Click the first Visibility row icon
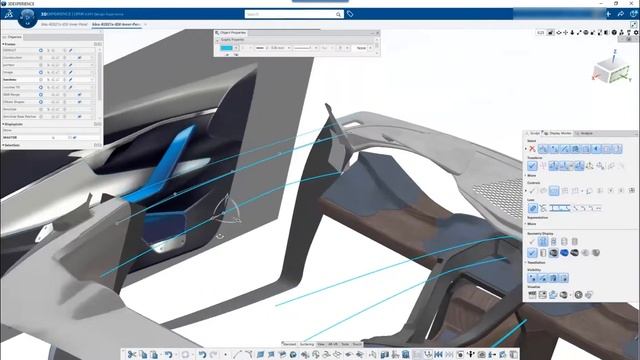Image resolution: width=640 pixels, height=360 pixels. (532, 278)
